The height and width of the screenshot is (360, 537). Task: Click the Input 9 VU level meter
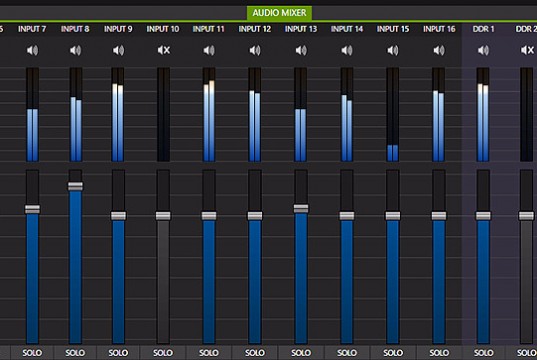(118, 114)
